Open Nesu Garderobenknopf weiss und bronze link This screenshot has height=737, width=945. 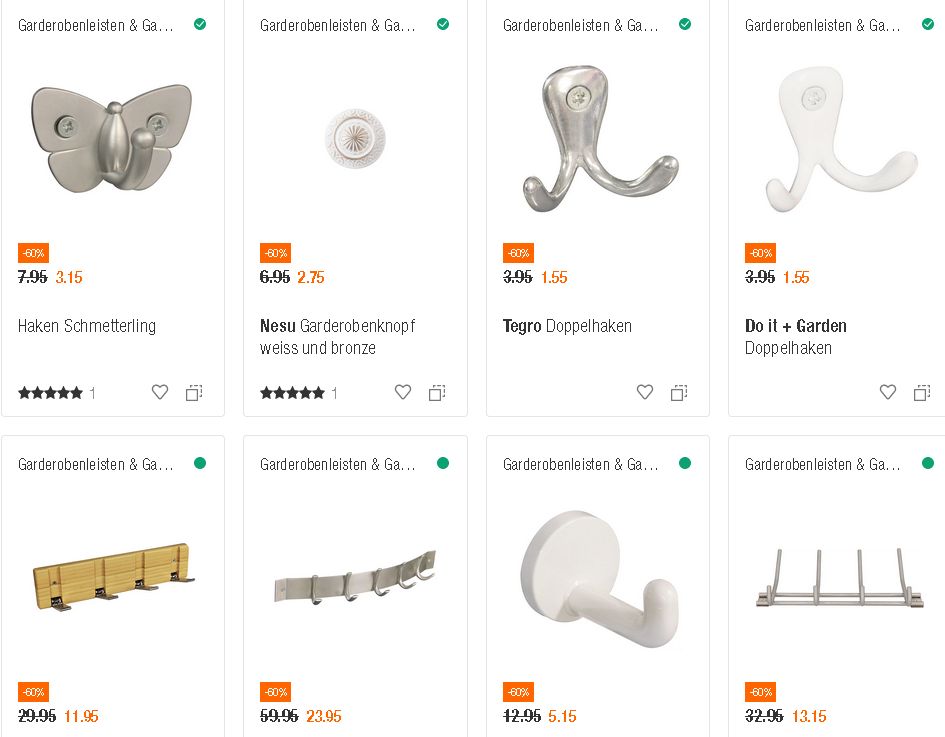point(337,337)
